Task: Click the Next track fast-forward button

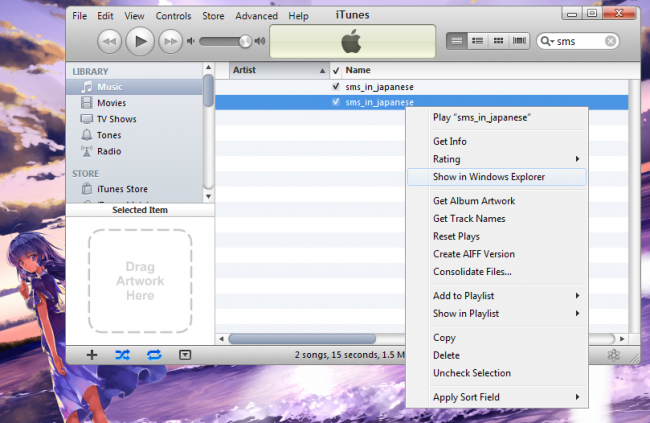Action: click(170, 41)
